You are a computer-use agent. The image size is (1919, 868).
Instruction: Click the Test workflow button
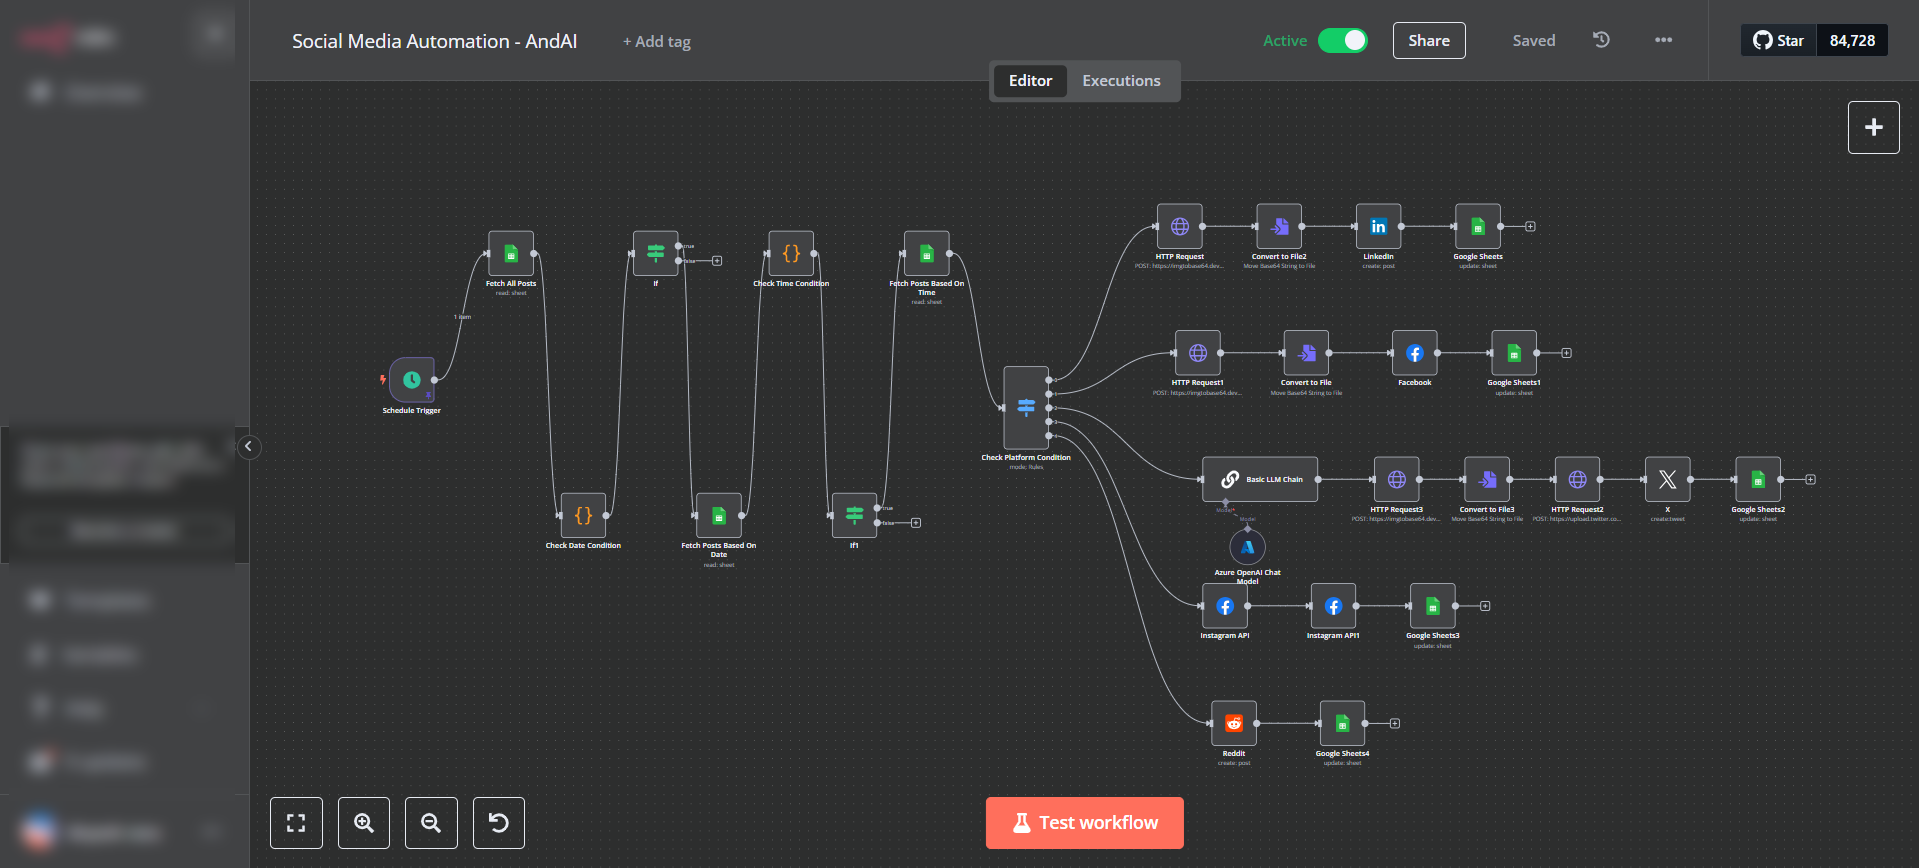1084,823
